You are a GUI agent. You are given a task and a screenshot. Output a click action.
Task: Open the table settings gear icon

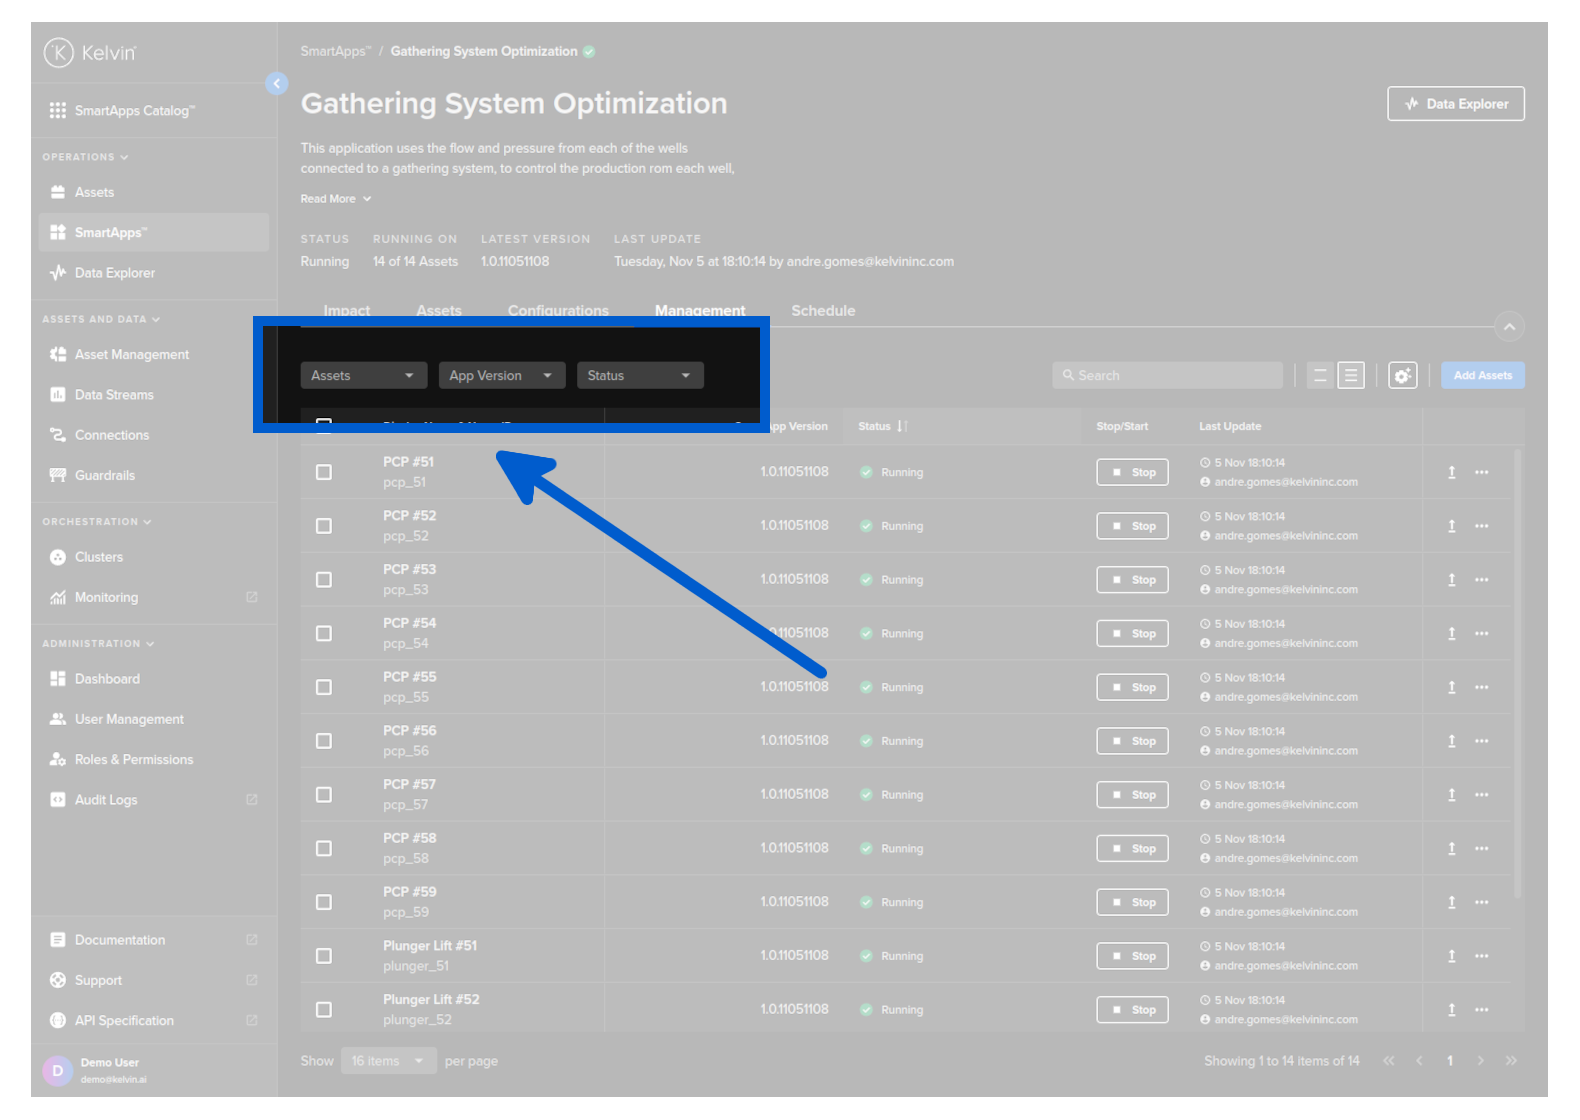1402,376
